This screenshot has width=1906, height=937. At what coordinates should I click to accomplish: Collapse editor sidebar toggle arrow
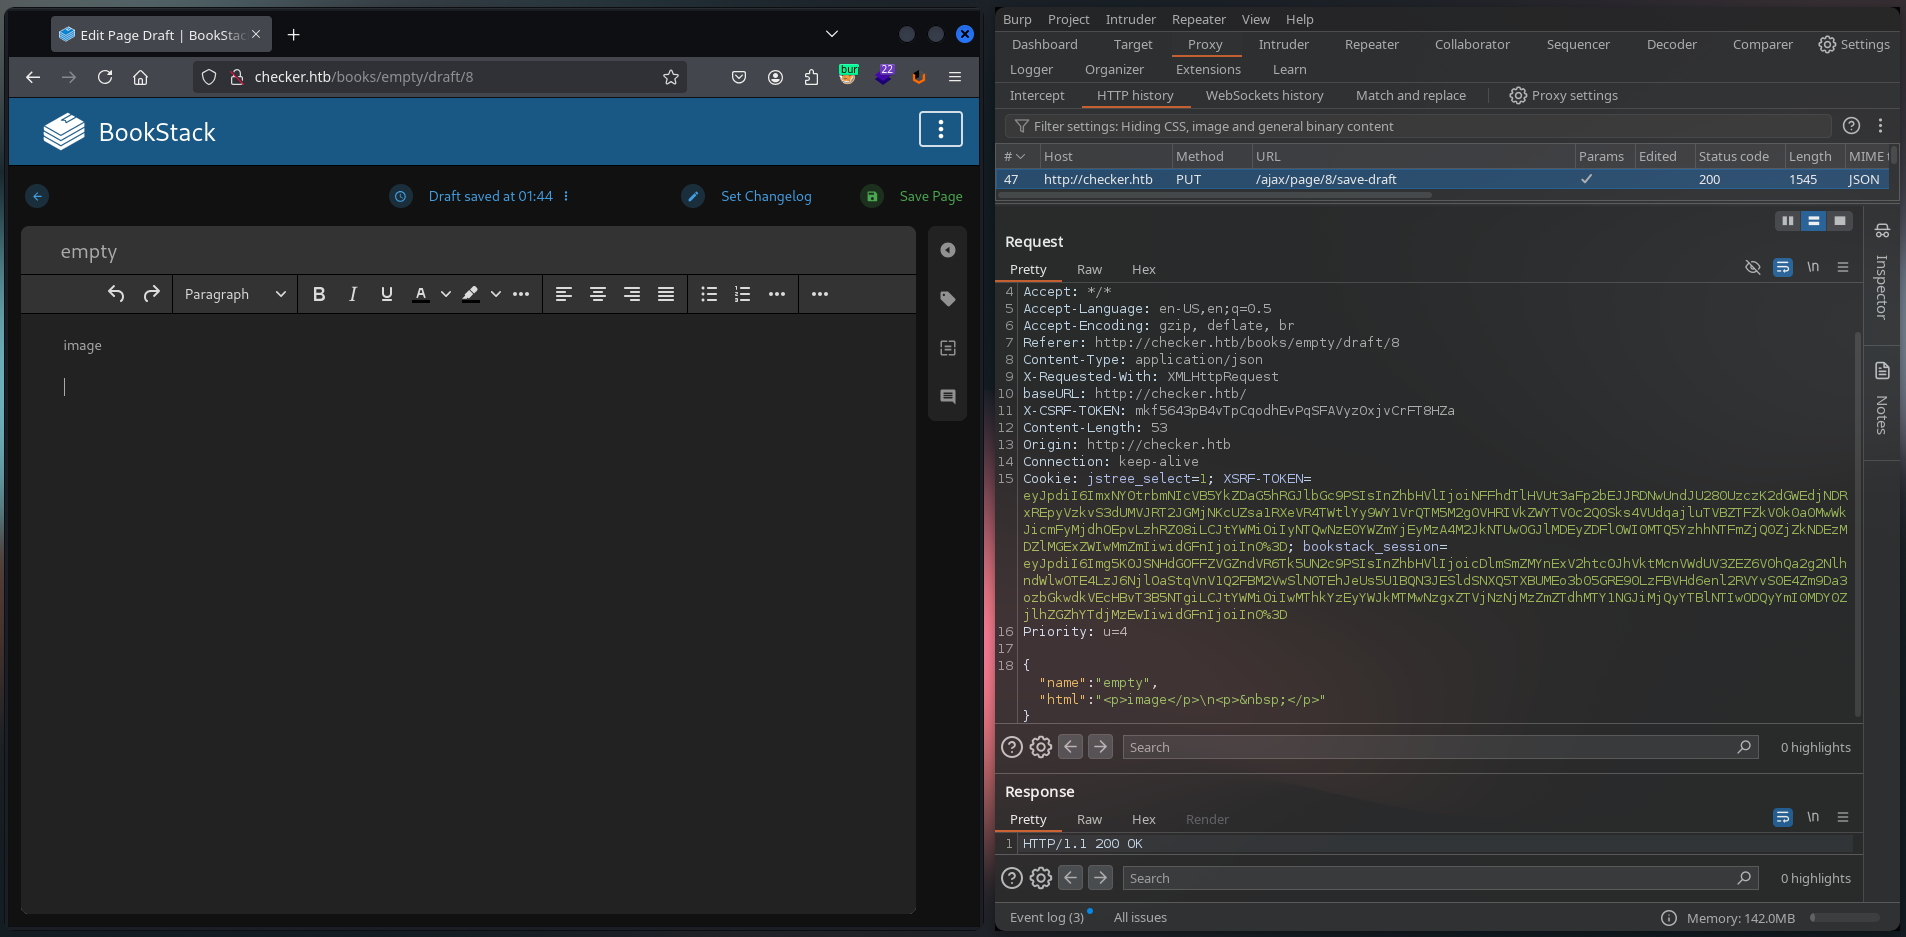pyautogui.click(x=948, y=250)
